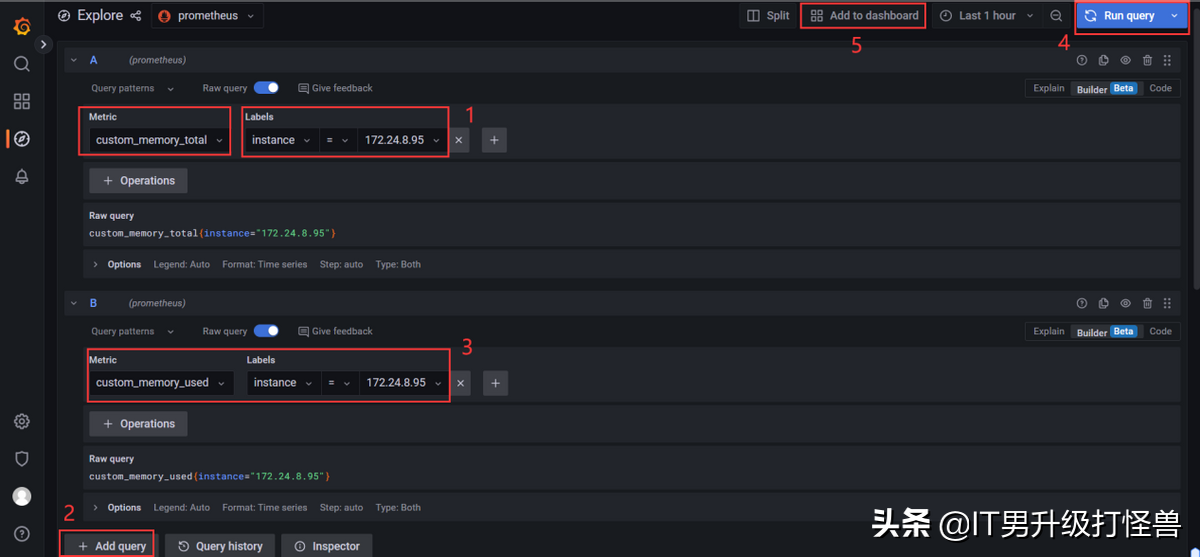Delete query B with trash icon
The height and width of the screenshot is (557, 1200).
pyautogui.click(x=1147, y=304)
